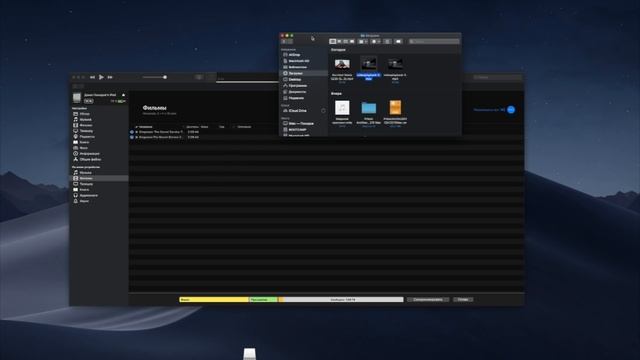Click yellow segment of iPad storage bar
This screenshot has width=640, height=360.
pyautogui.click(x=214, y=300)
